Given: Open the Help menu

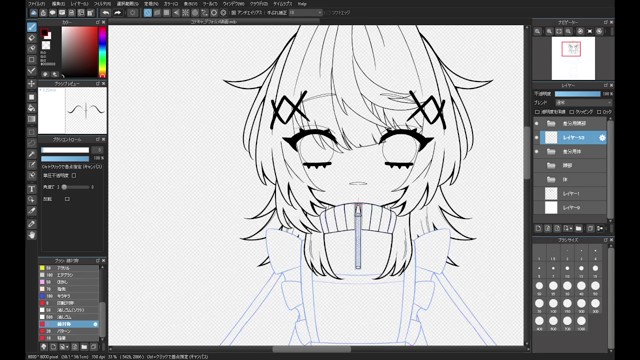Looking at the screenshot, I should tap(302, 4).
